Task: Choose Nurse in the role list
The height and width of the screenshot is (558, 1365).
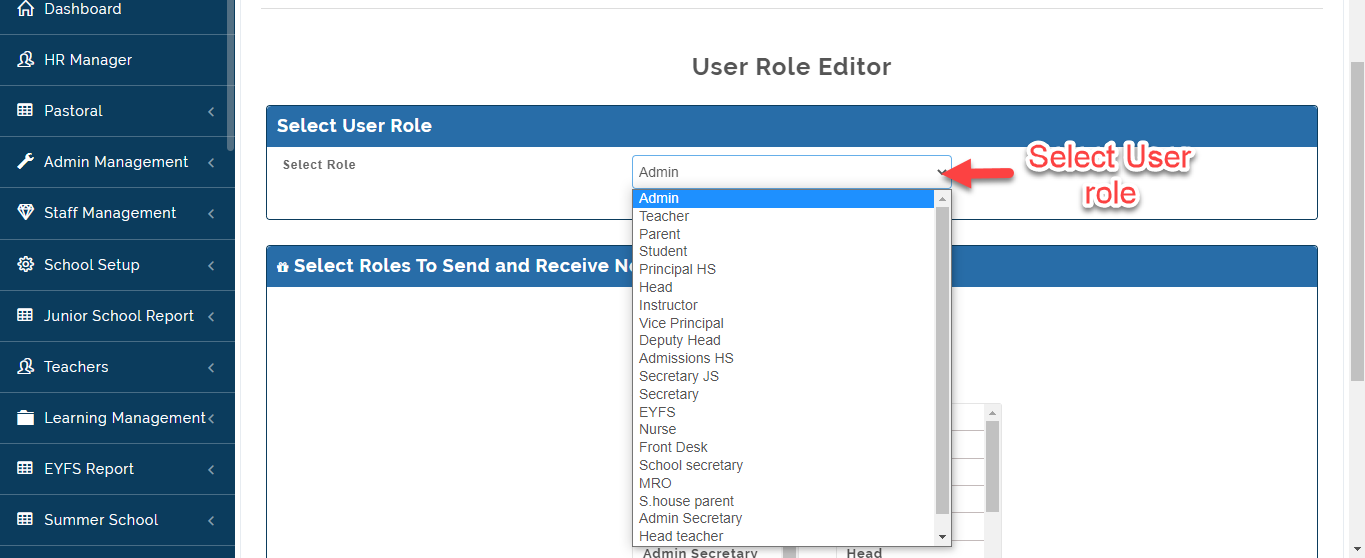Action: (784, 429)
